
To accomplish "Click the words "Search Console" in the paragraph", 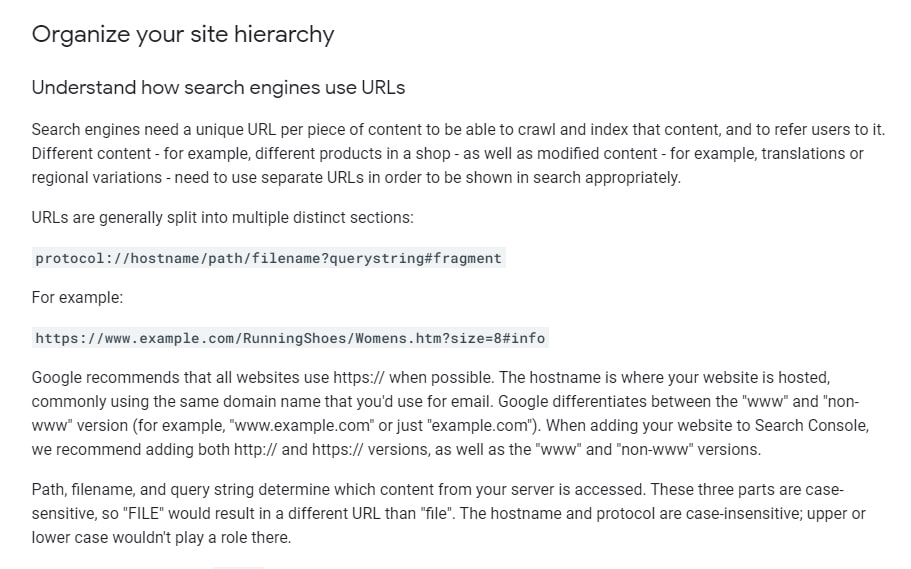I will [816, 426].
